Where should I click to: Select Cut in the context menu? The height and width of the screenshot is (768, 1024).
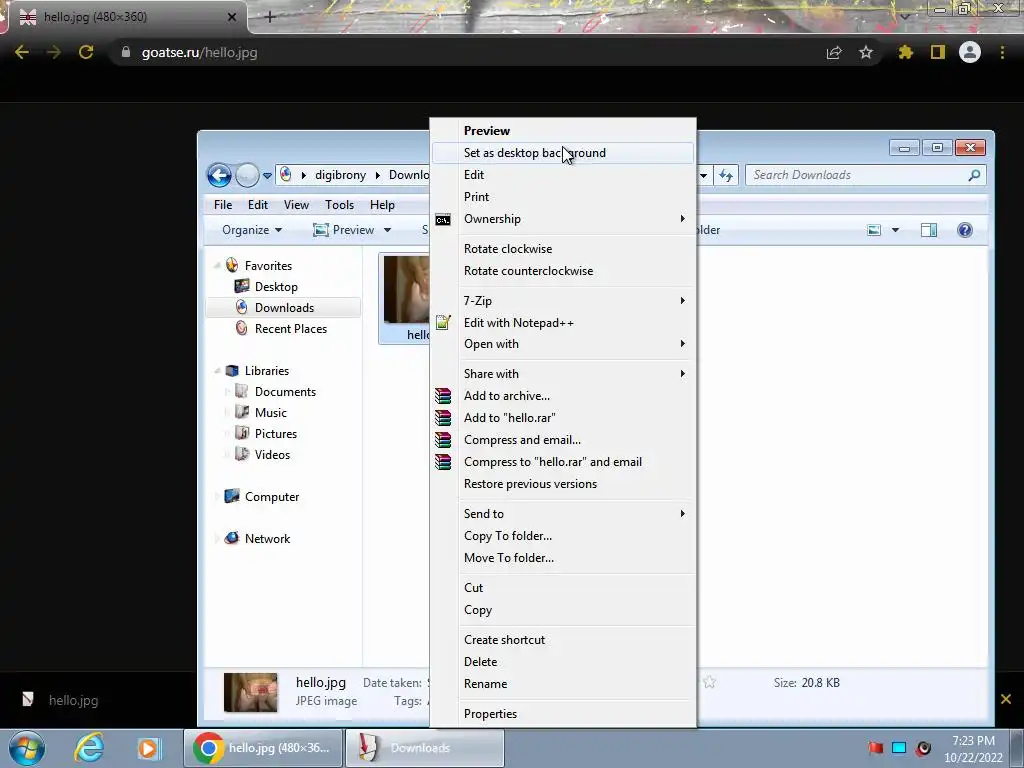click(x=562, y=588)
